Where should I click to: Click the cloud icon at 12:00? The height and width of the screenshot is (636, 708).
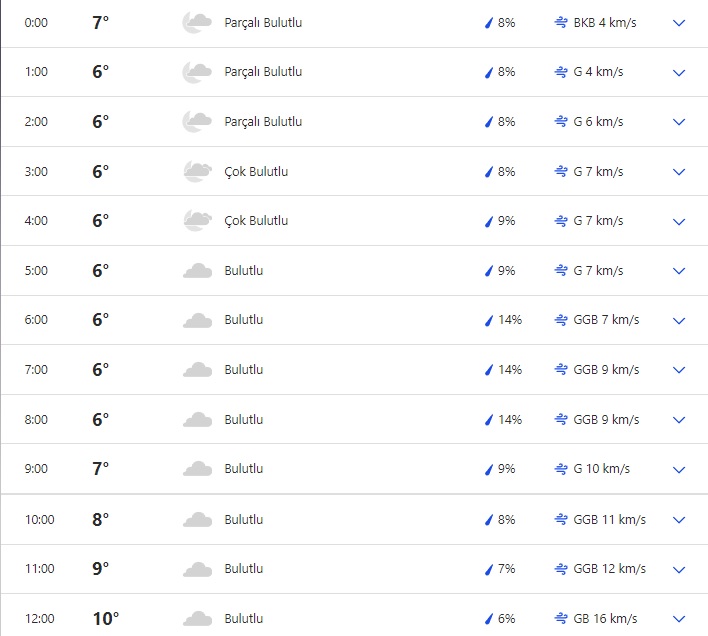197,619
